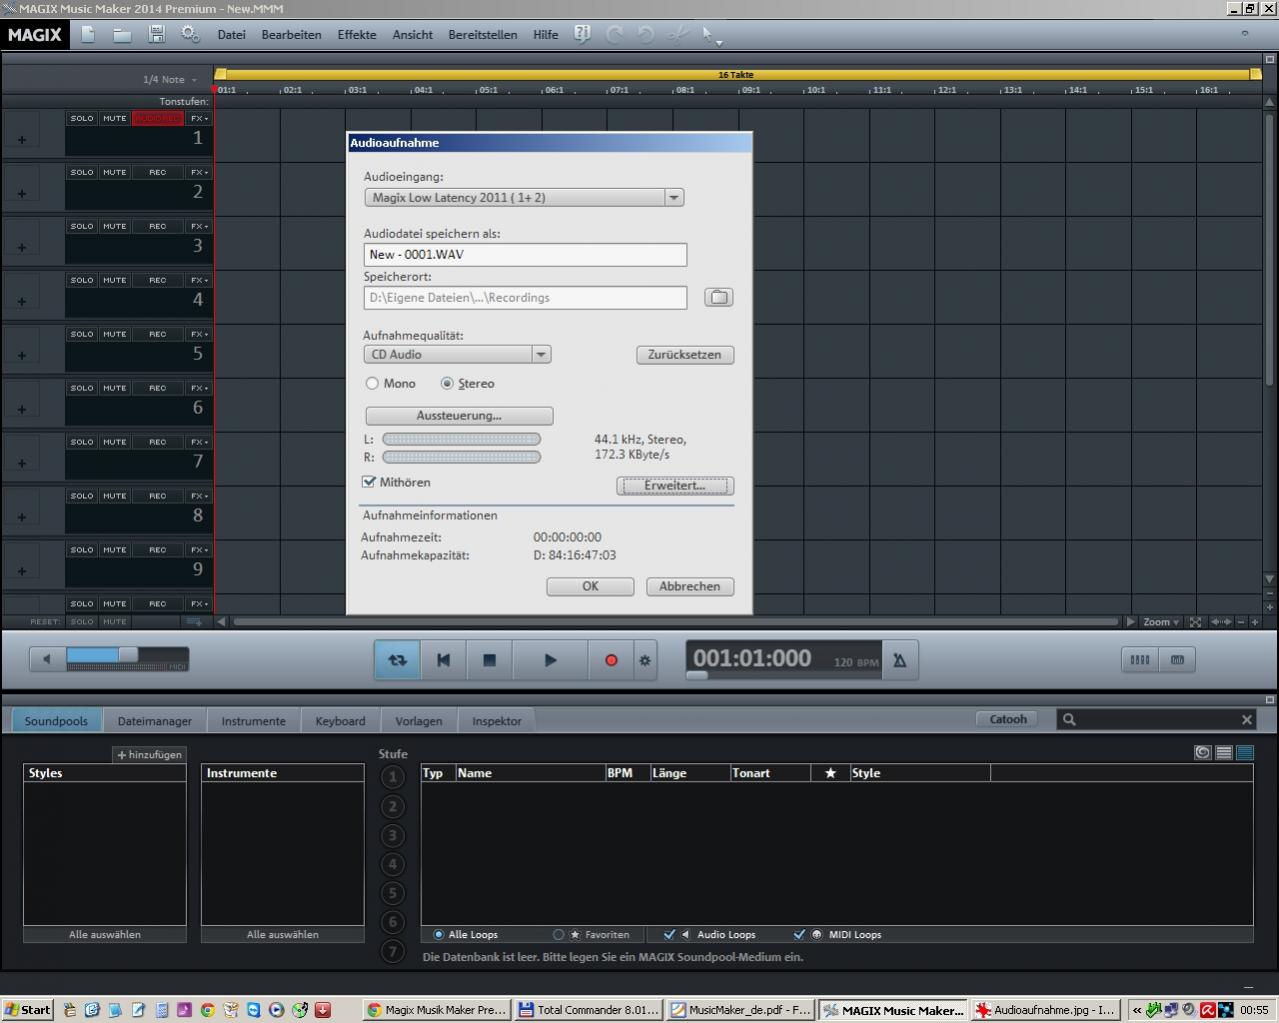Open the Aufnahmequalität CD Audio dropdown
The height and width of the screenshot is (1023, 1279).
click(541, 354)
